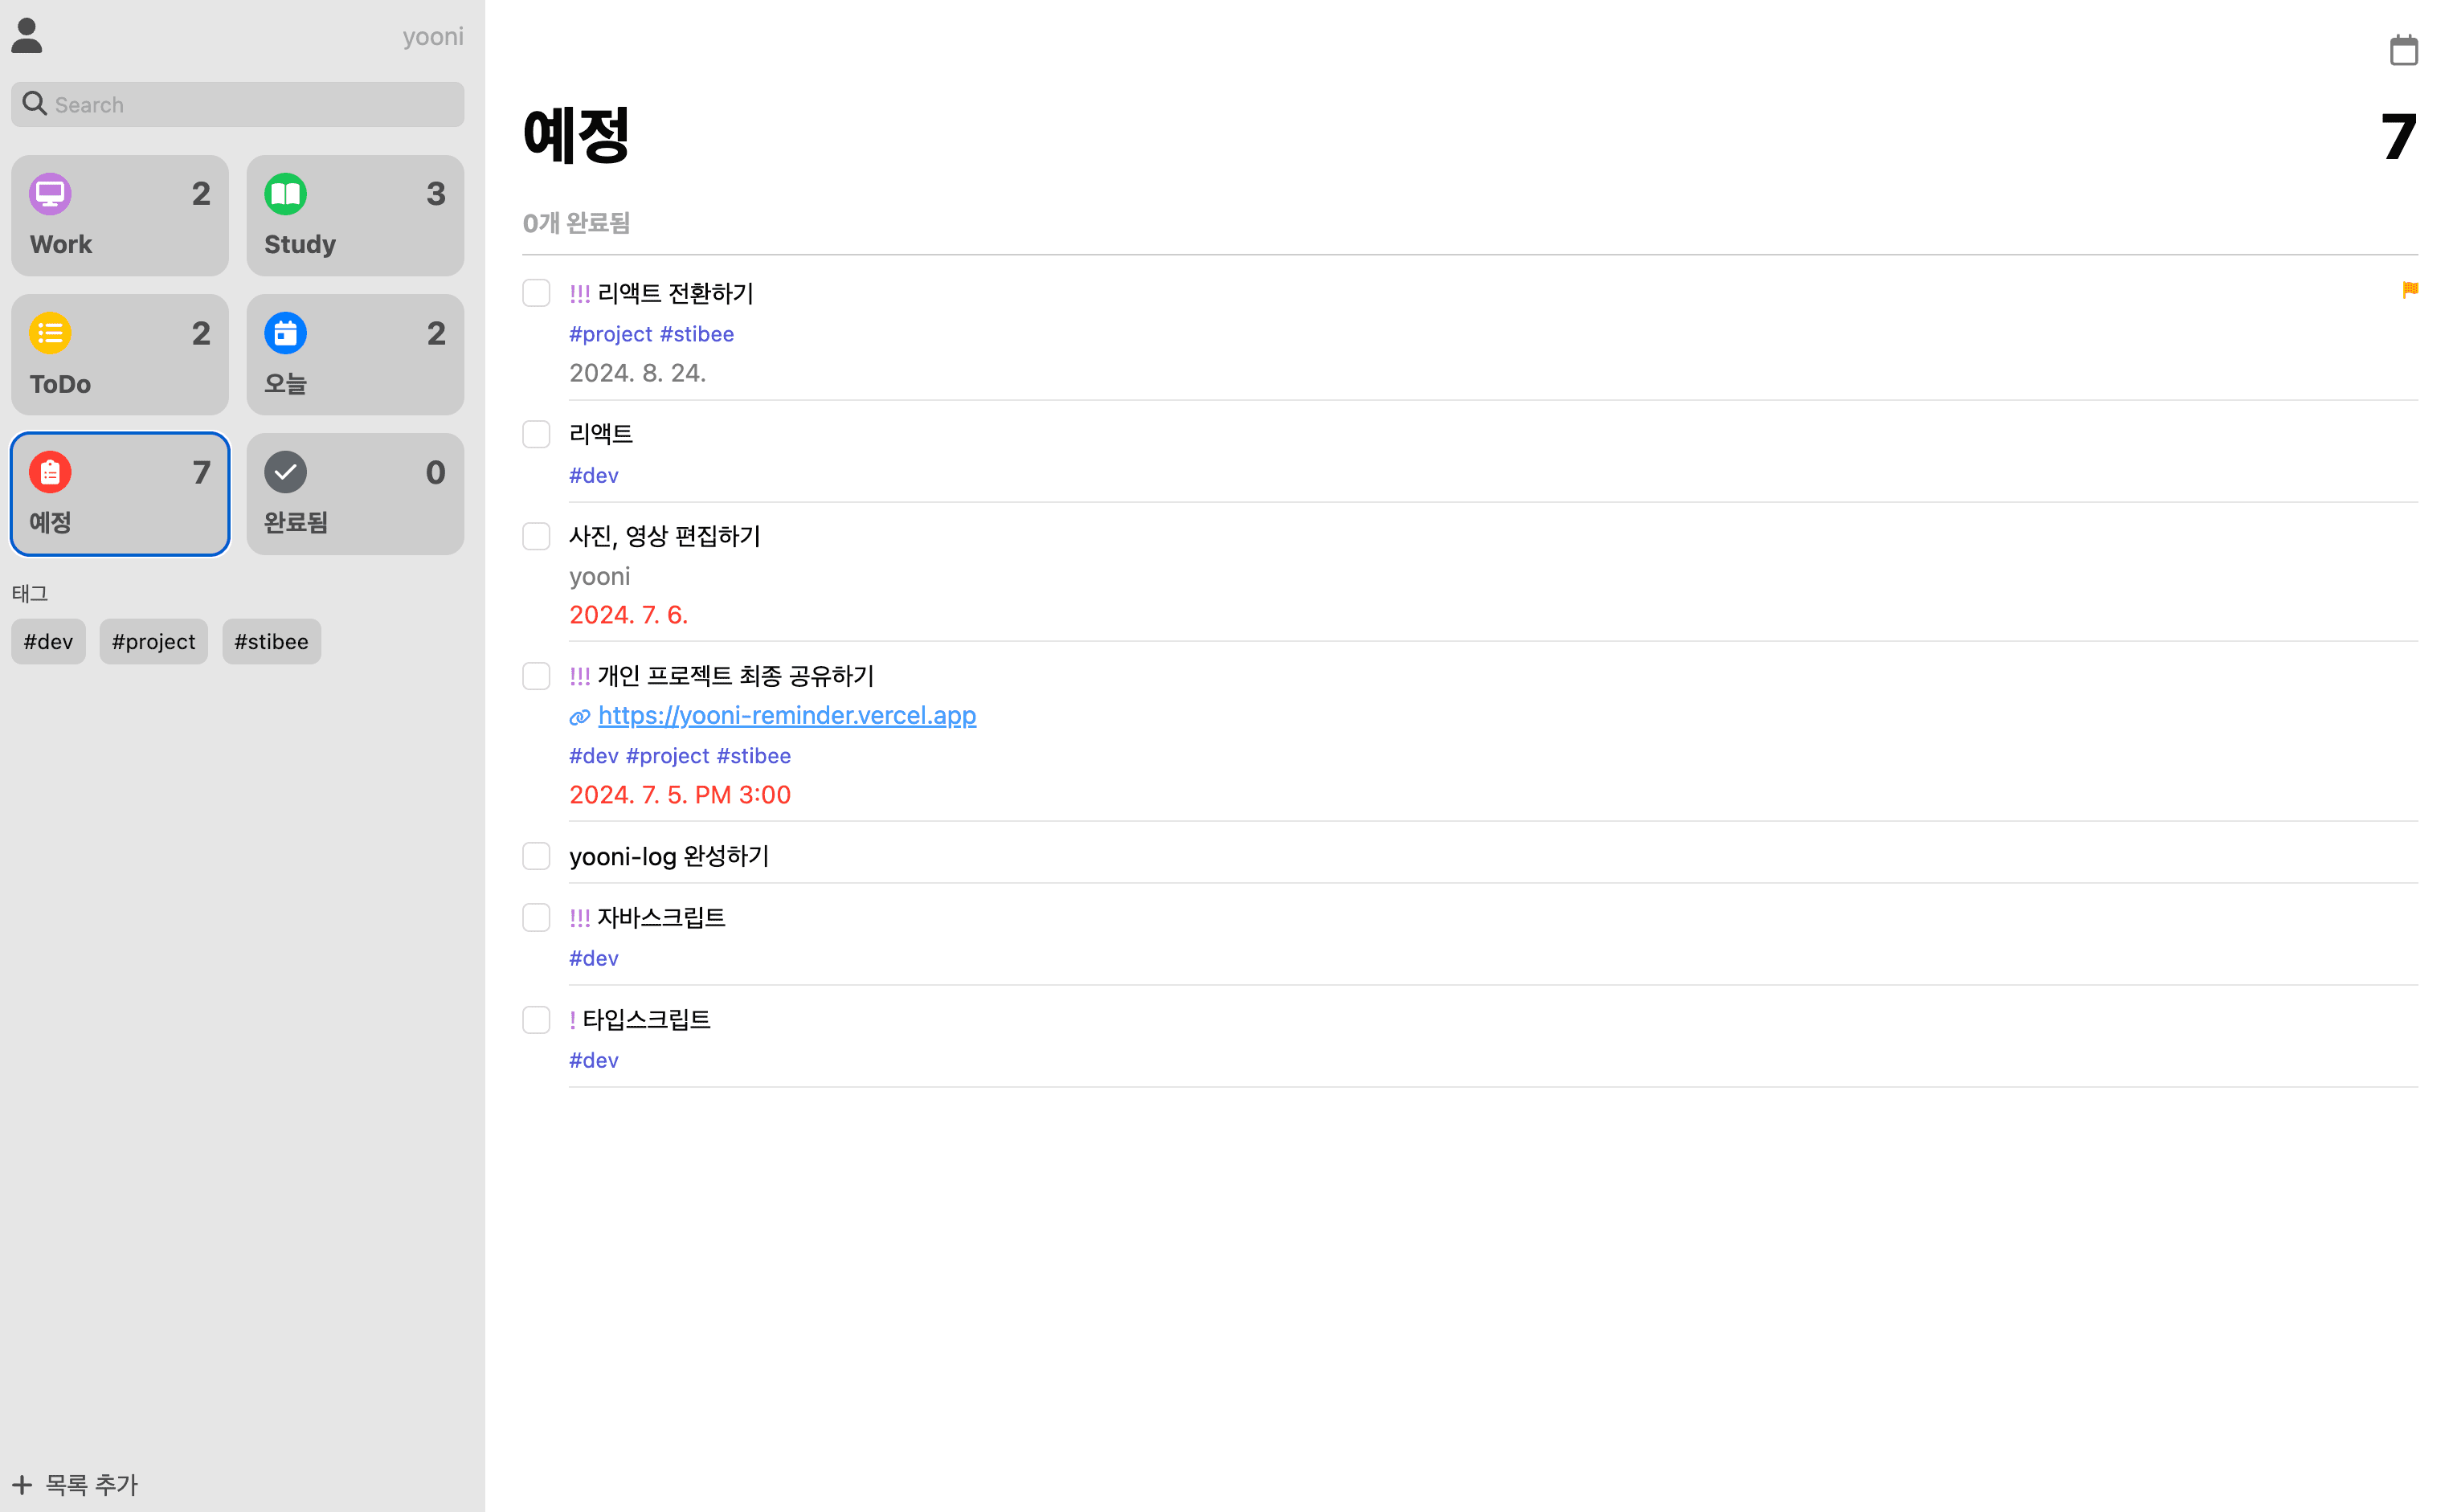Image resolution: width=2449 pixels, height=1512 pixels.
Task: Click the purple Work list monitor icon
Action: pyautogui.click(x=50, y=194)
